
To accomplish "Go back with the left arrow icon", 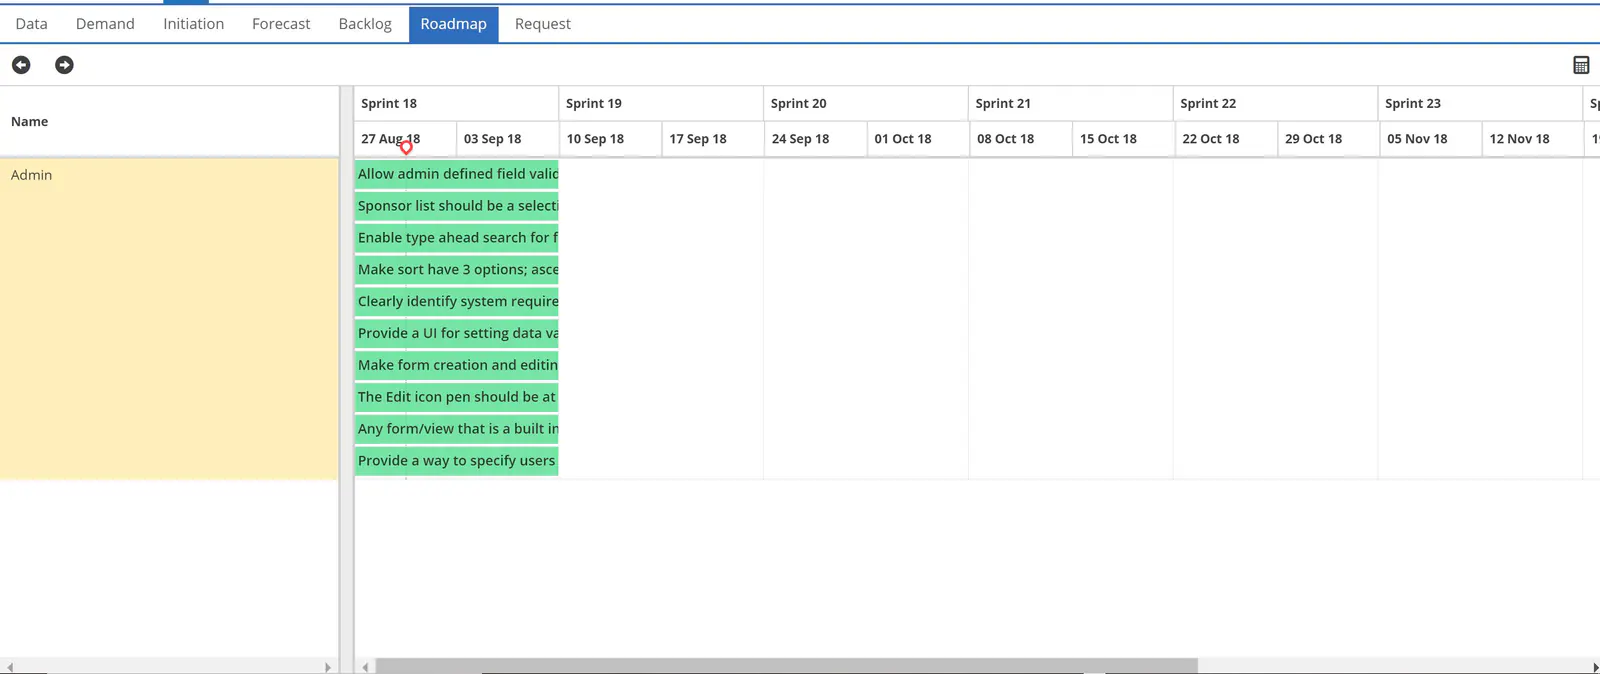I will point(21,65).
